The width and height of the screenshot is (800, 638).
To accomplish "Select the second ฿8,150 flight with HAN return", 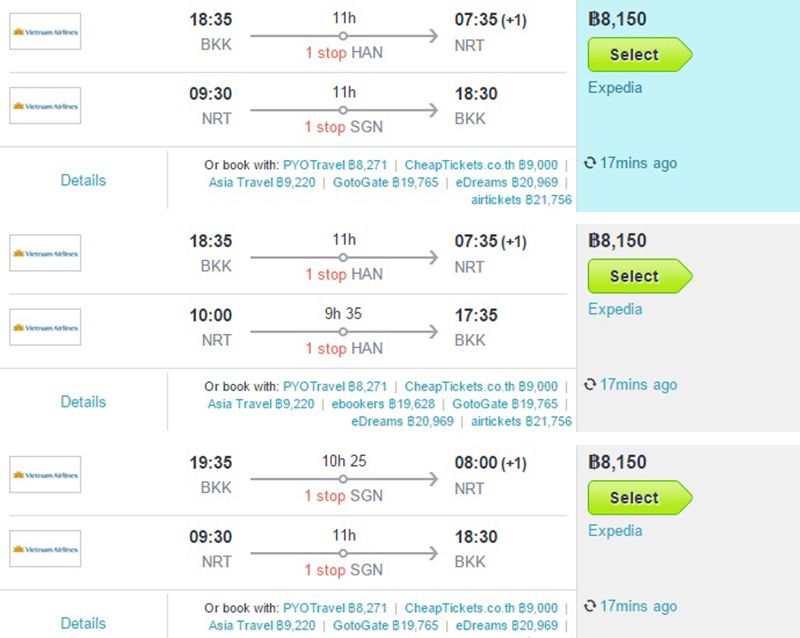I will coord(640,276).
